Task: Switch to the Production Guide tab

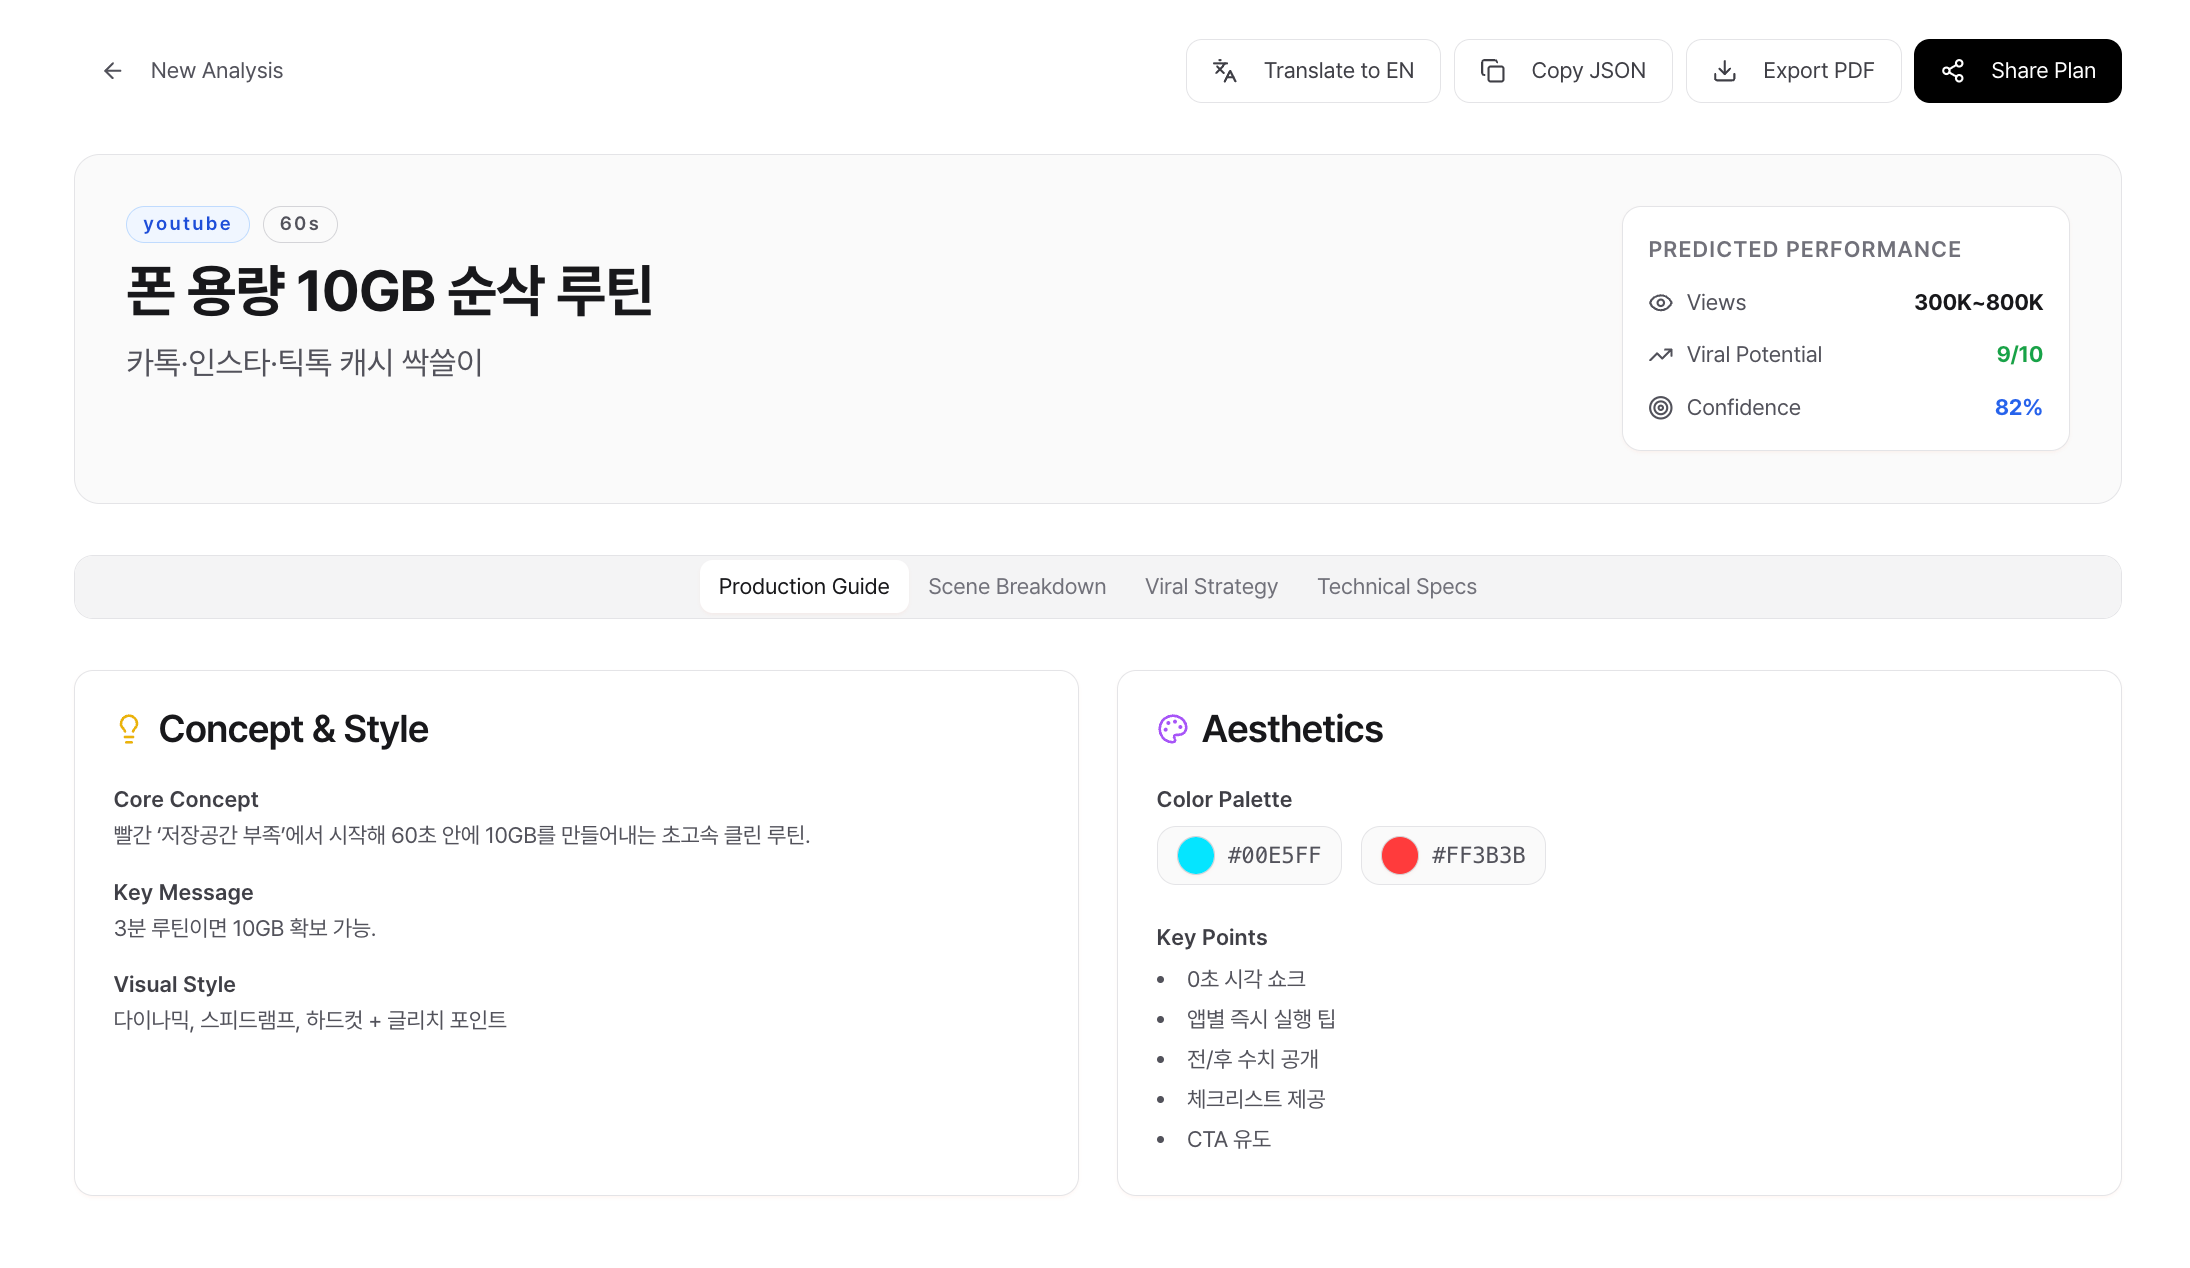Action: click(x=804, y=586)
